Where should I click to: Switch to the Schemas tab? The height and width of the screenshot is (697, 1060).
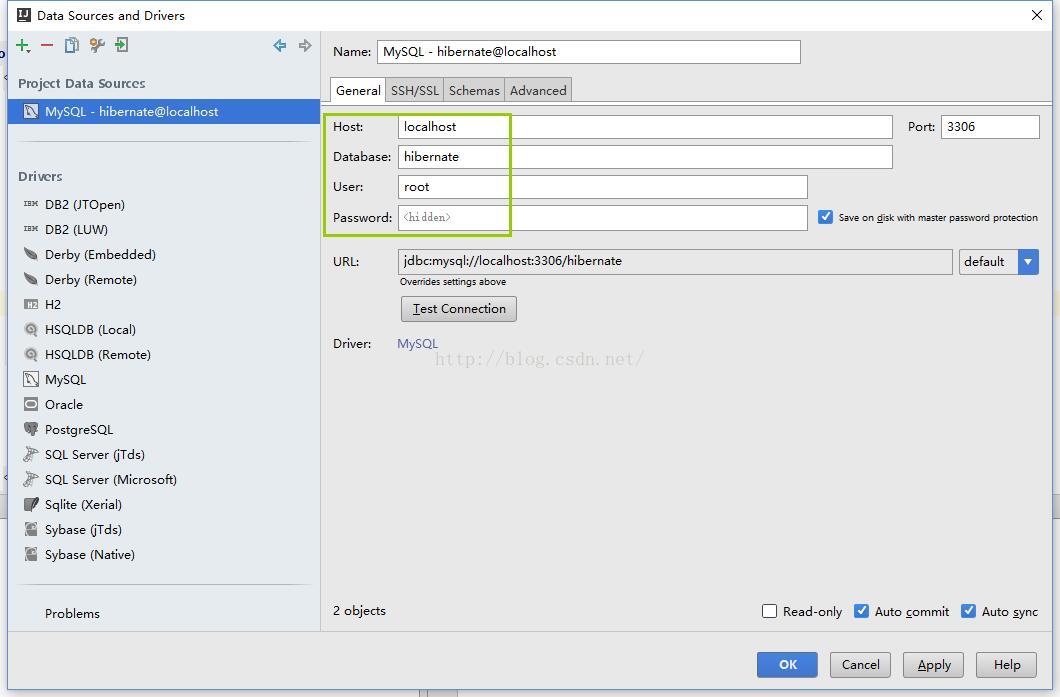(474, 90)
